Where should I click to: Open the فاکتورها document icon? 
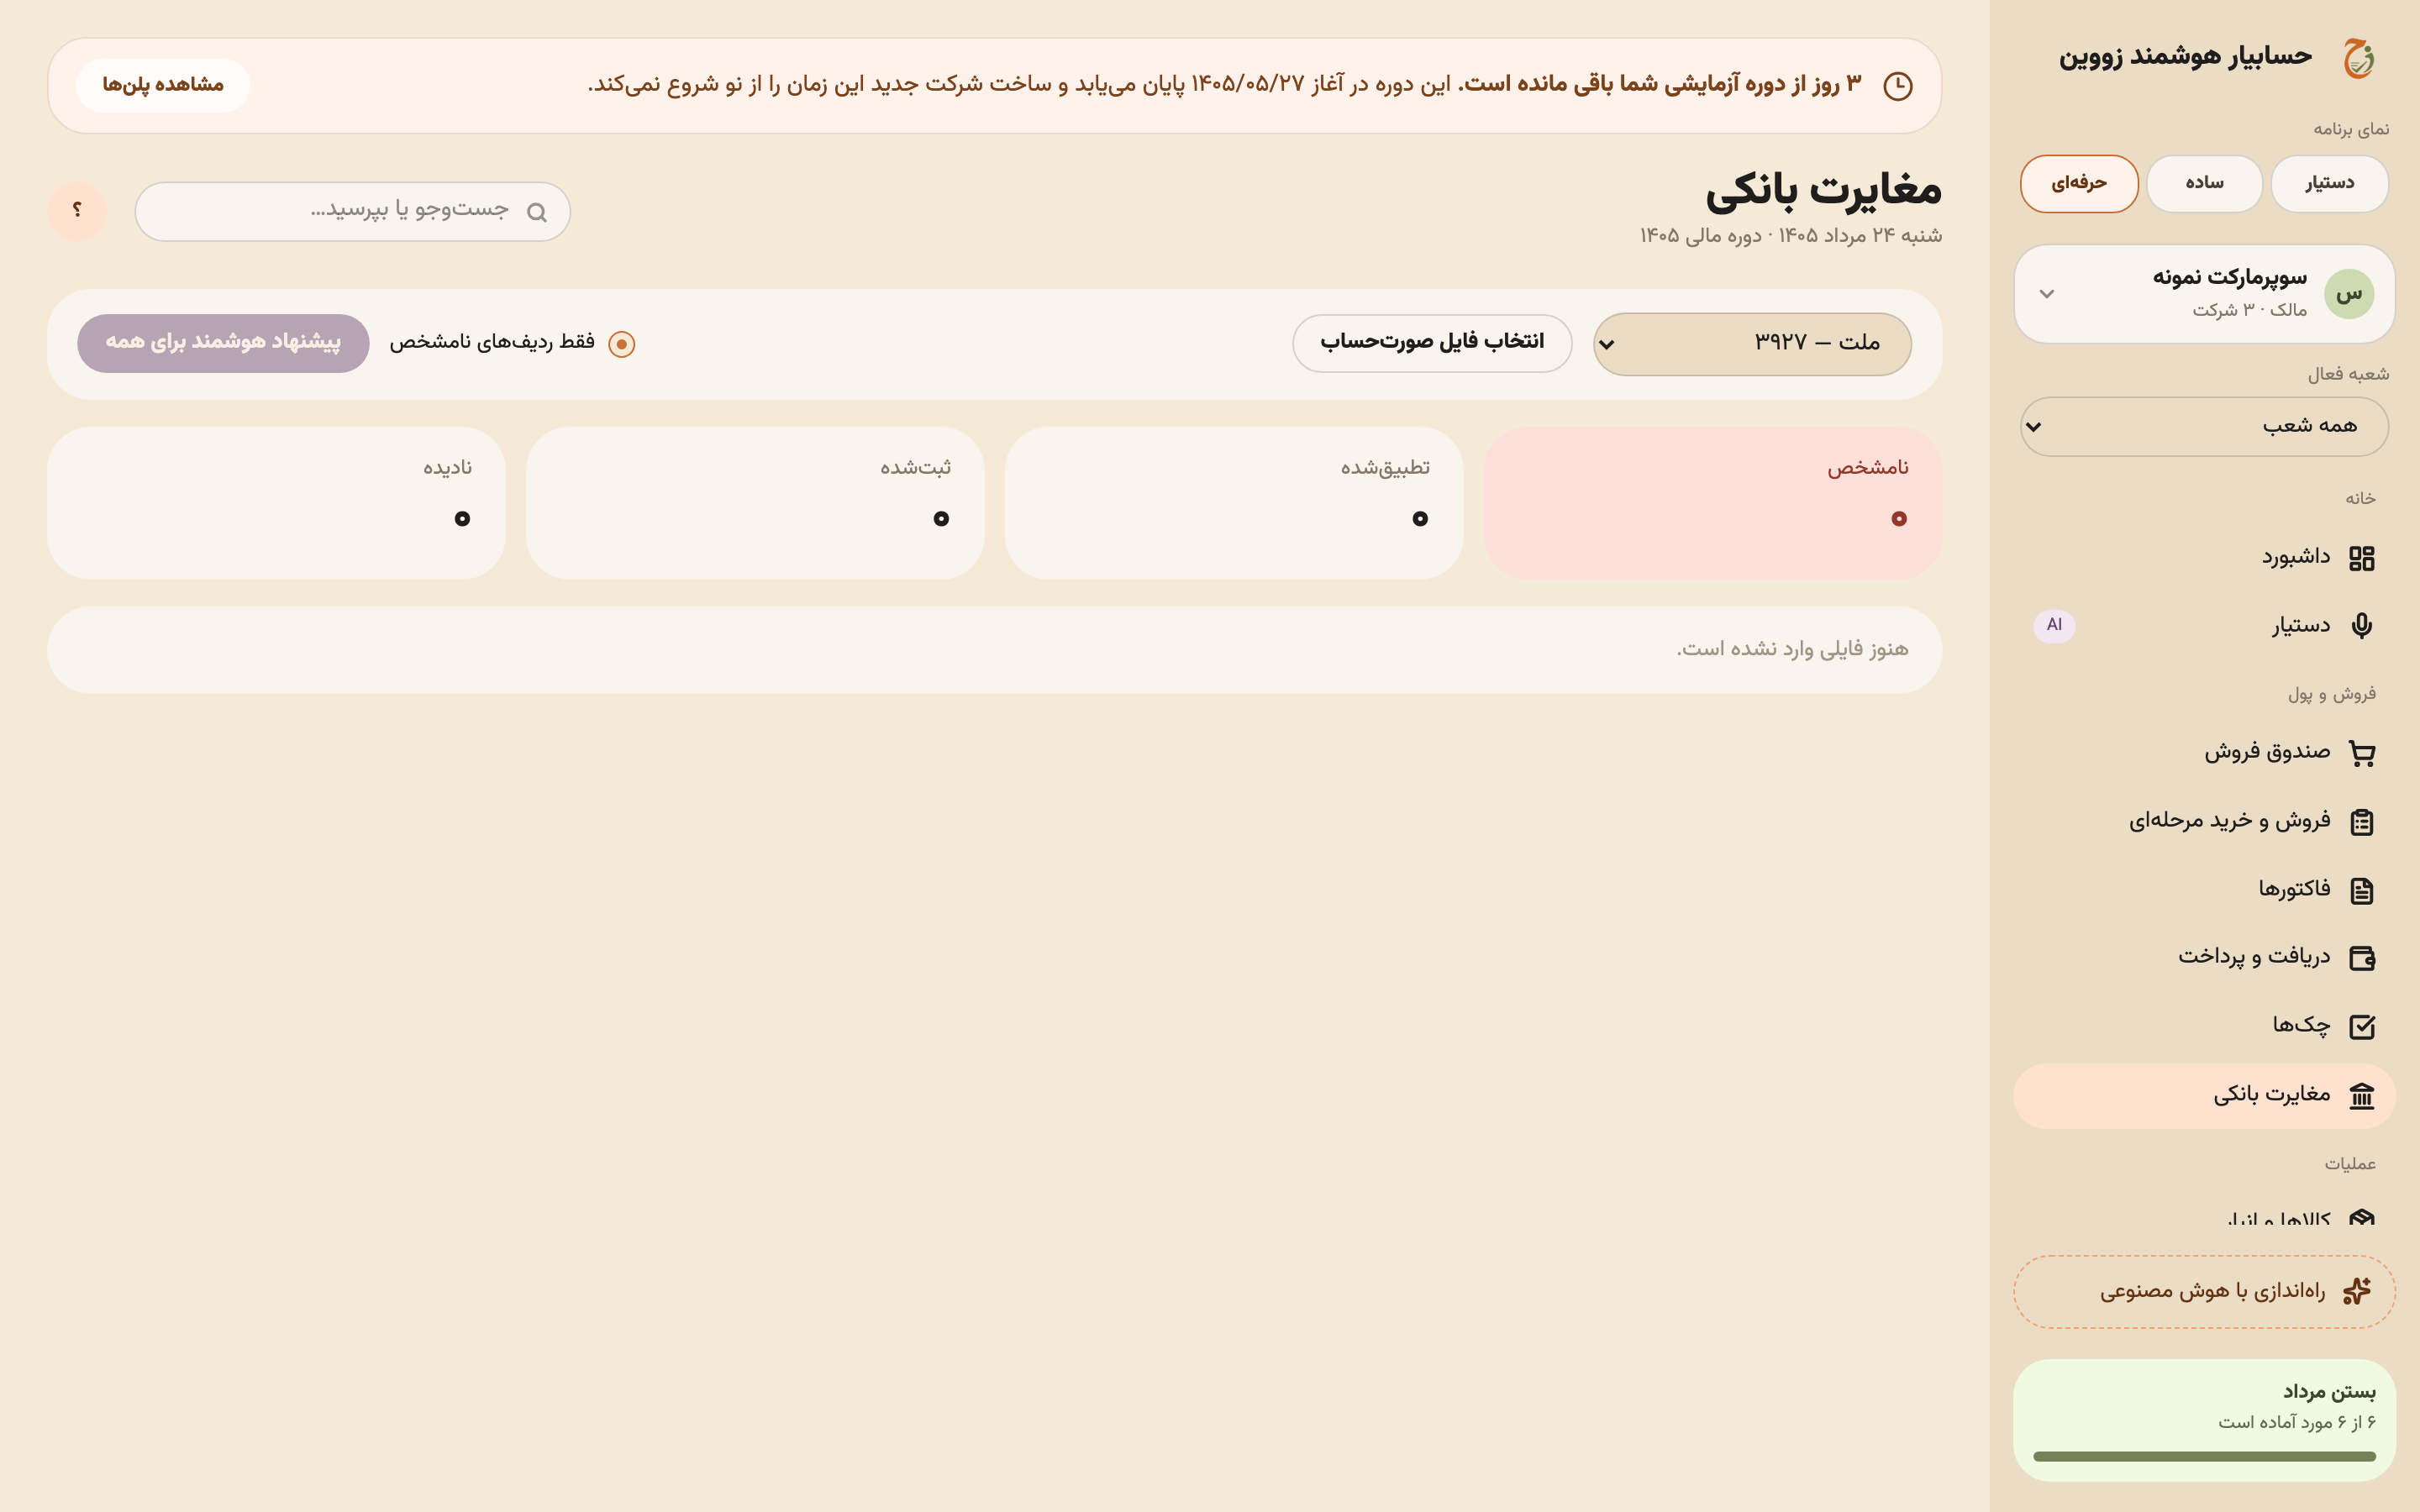(2361, 890)
